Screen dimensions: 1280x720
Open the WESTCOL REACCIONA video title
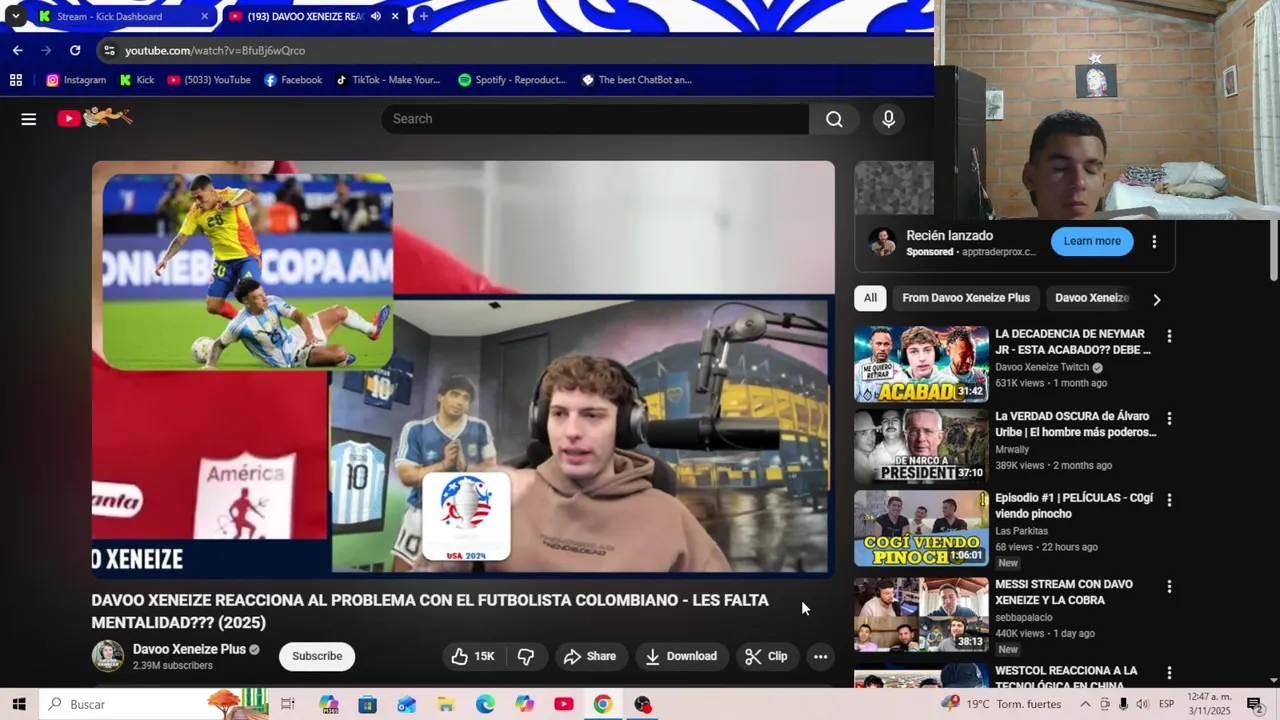pos(1067,678)
